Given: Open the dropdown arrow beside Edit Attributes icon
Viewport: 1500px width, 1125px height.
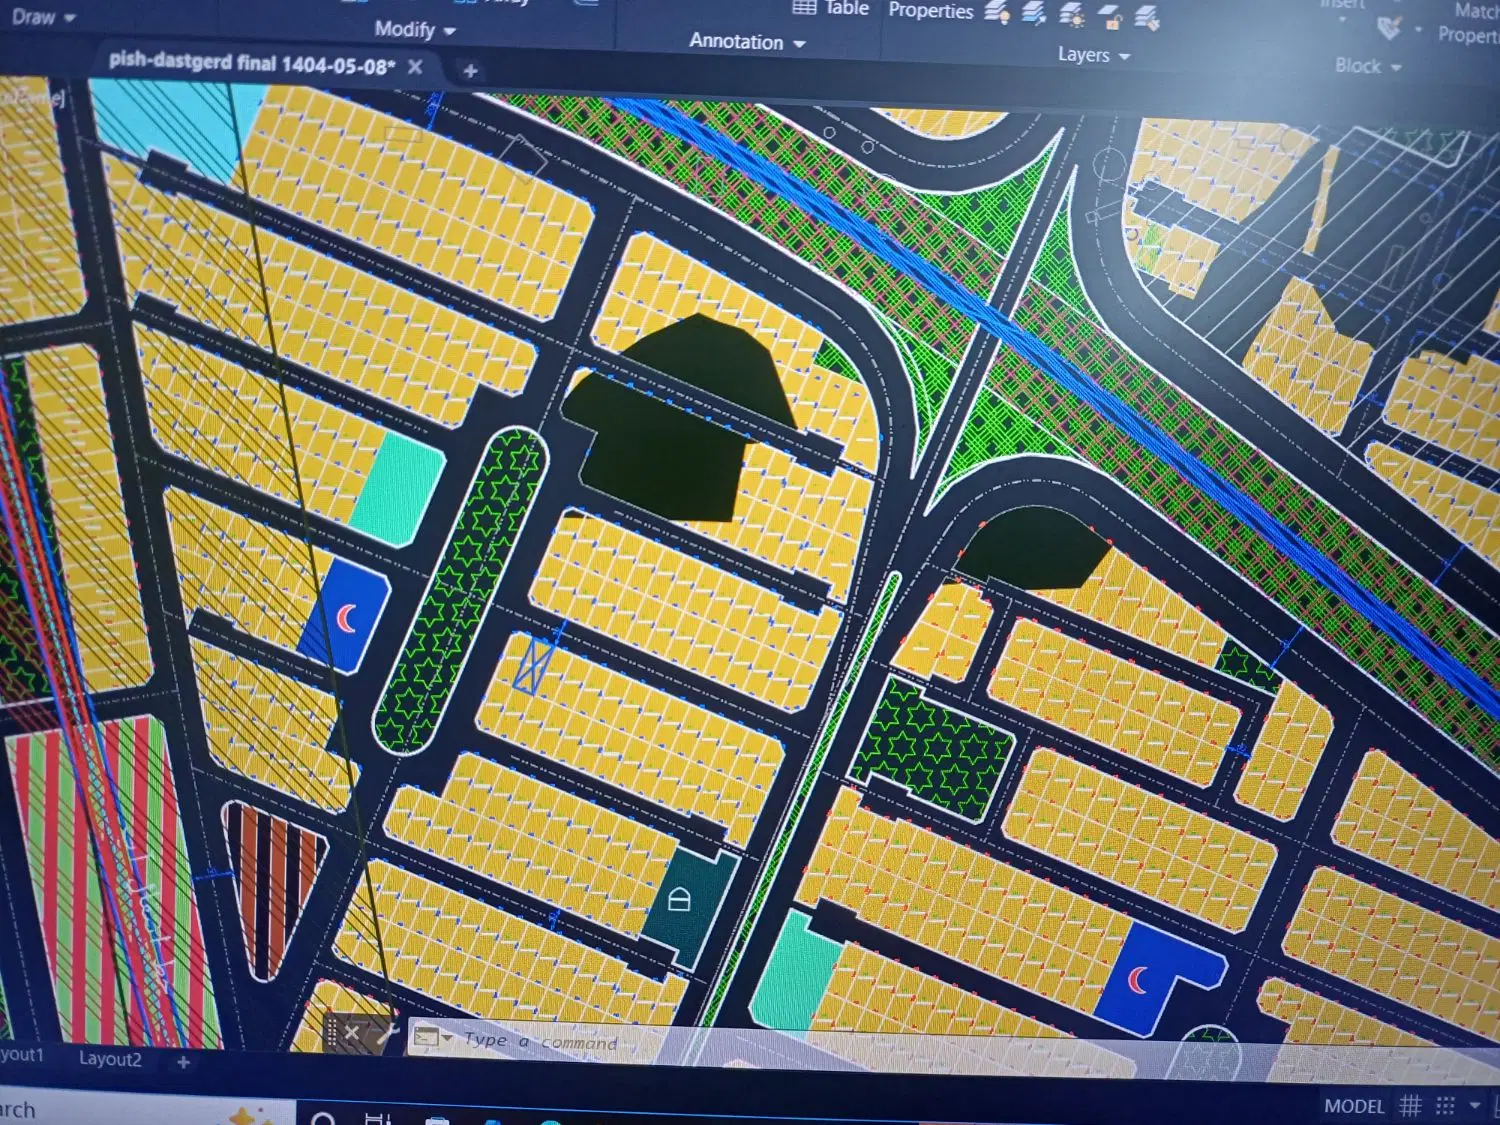Looking at the screenshot, I should pyautogui.click(x=1418, y=30).
